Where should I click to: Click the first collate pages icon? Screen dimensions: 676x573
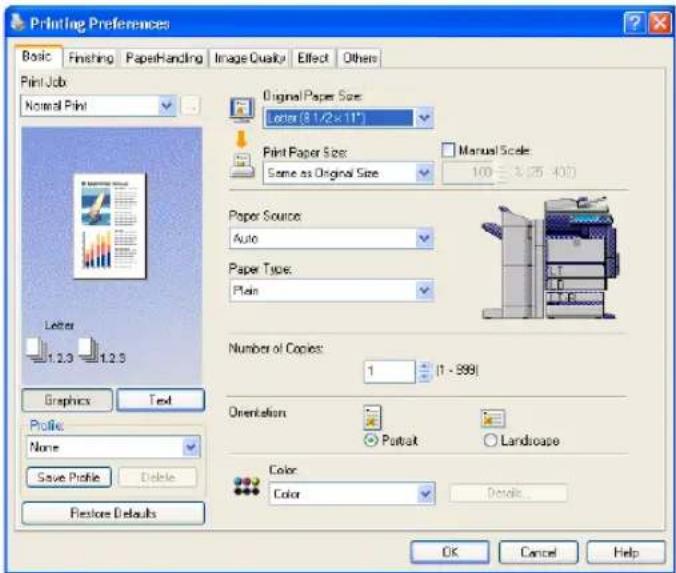37,350
